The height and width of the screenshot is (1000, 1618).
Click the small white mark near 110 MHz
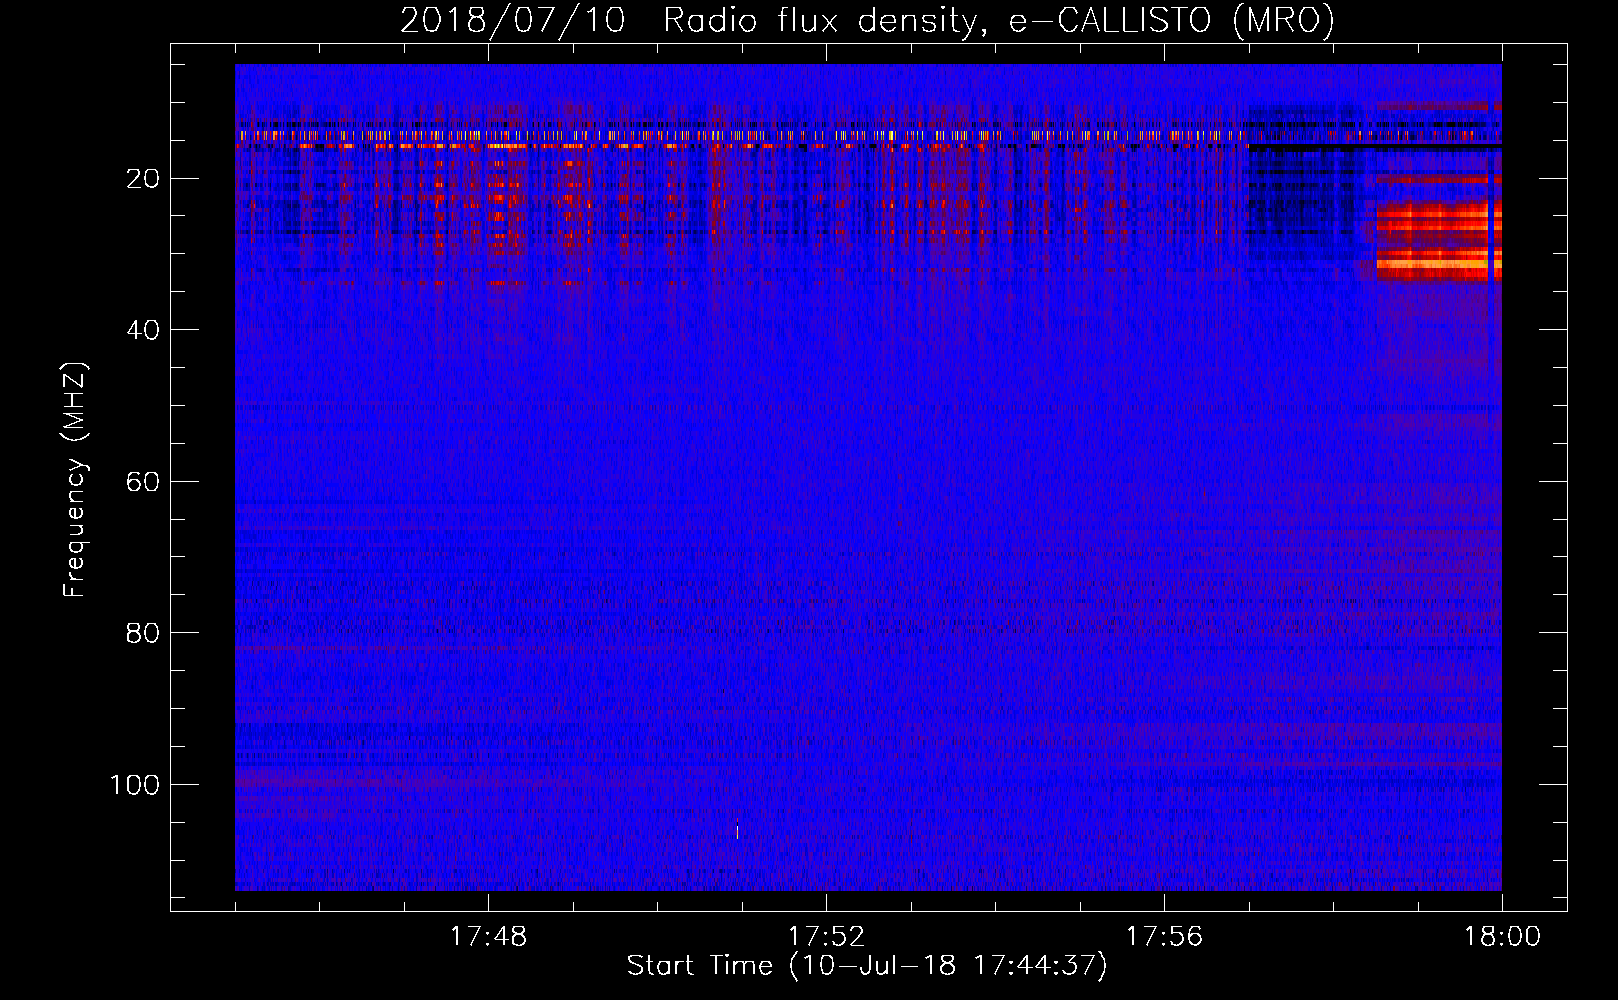tap(737, 831)
